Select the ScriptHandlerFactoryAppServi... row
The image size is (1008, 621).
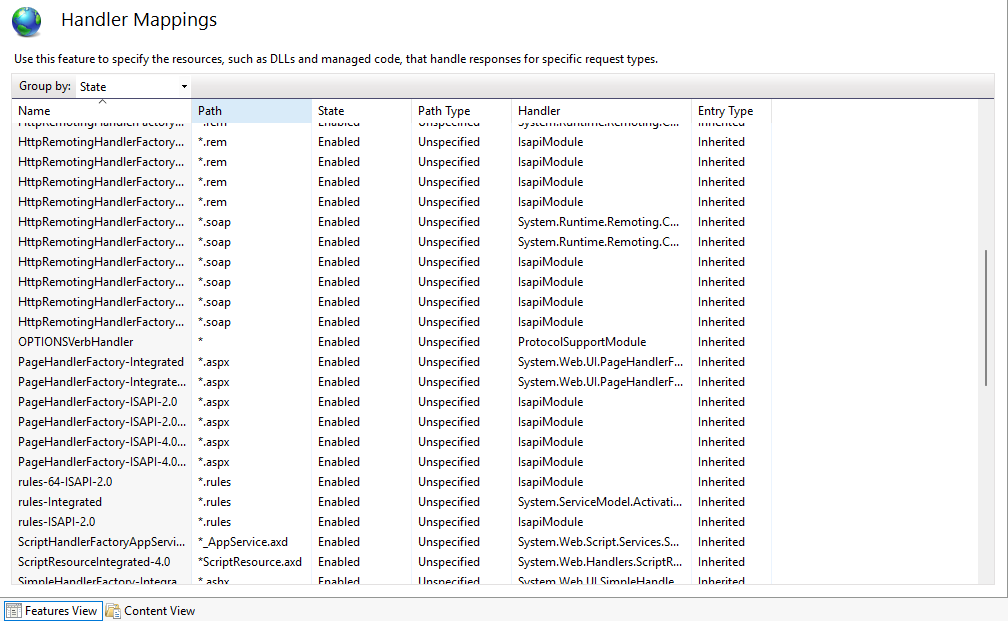coord(392,541)
